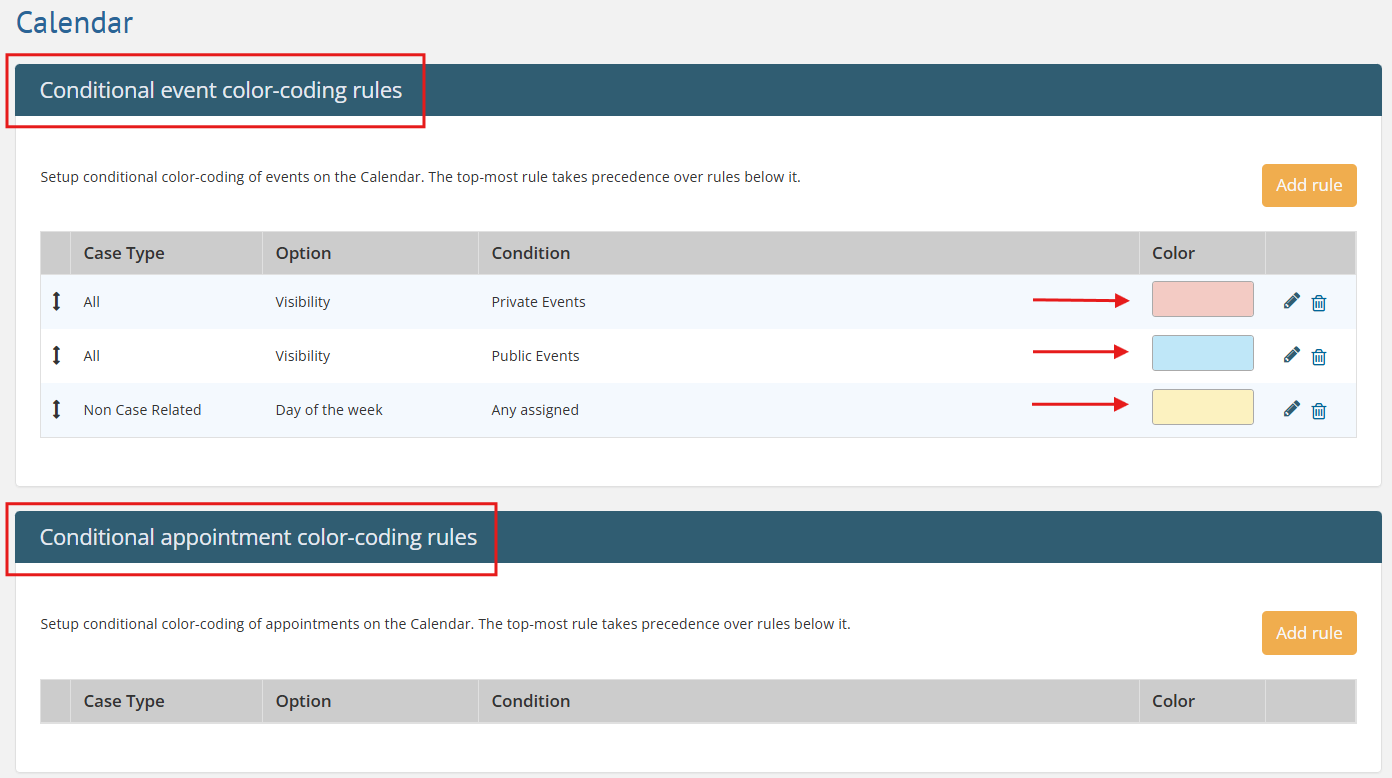Delete the Private Events rule
The height and width of the screenshot is (778, 1392).
tap(1319, 302)
